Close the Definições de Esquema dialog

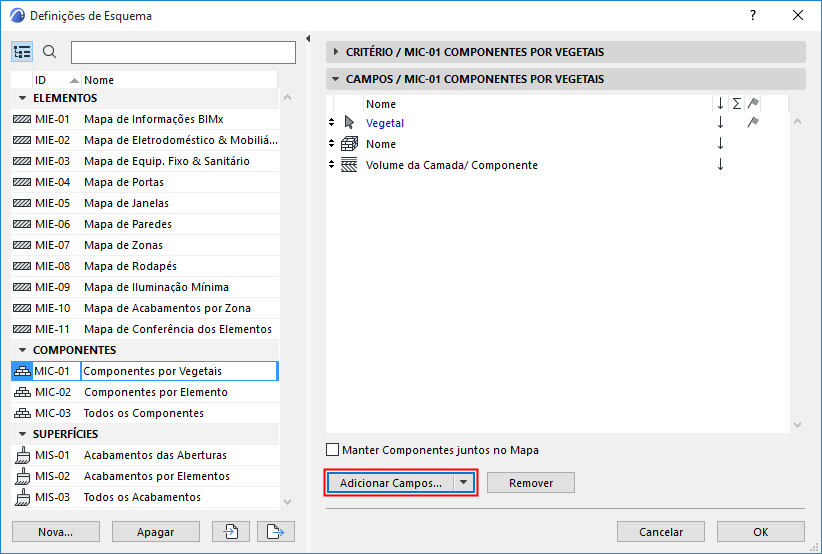pos(798,15)
